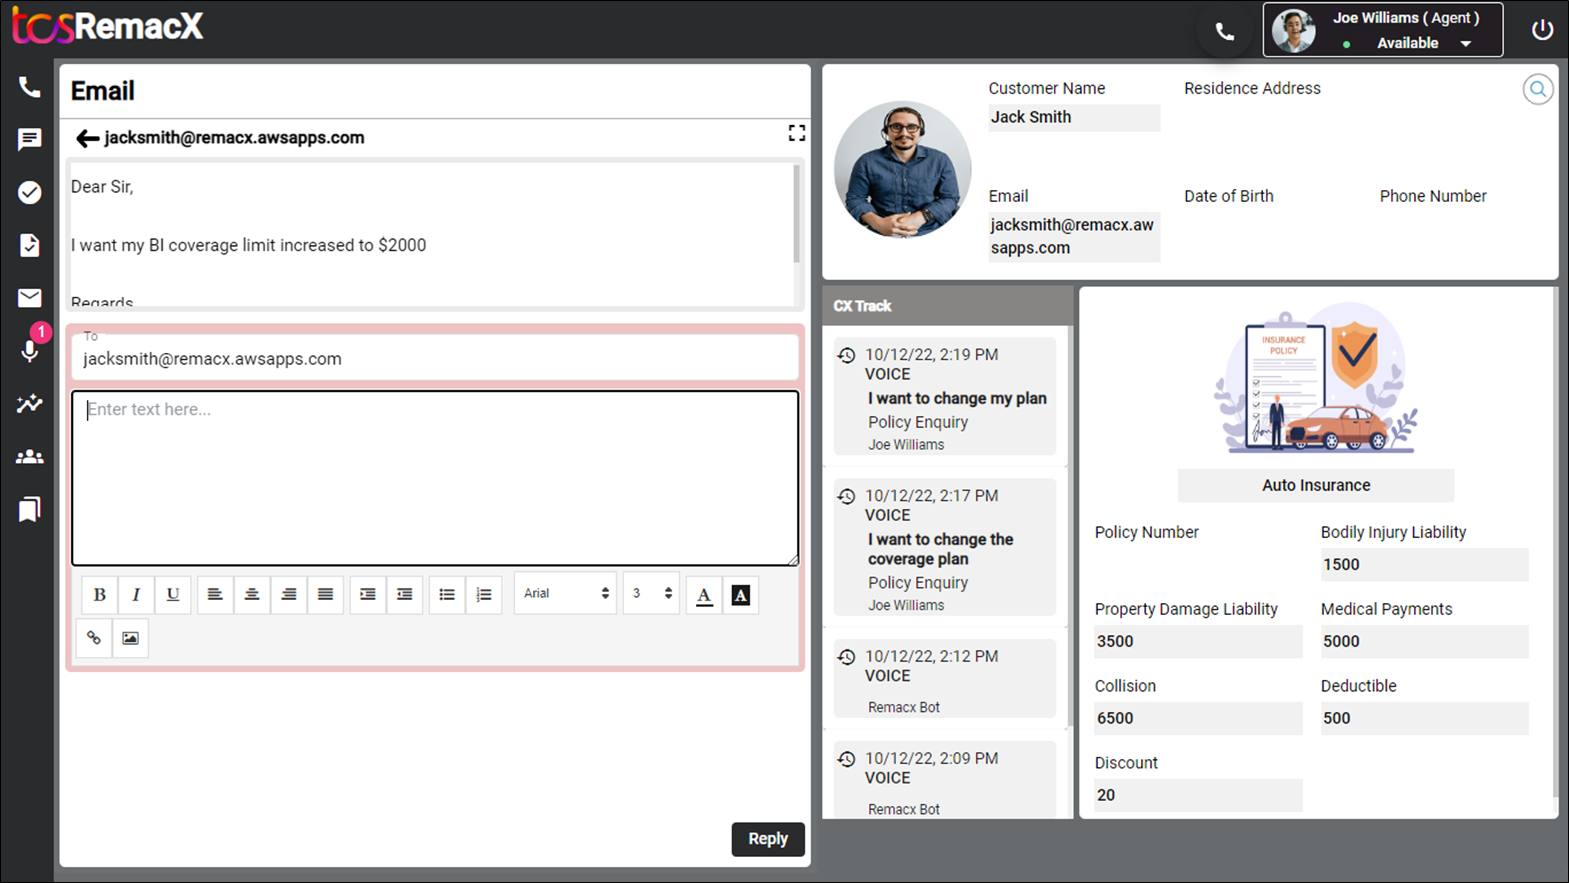Open the chat messages icon in the sidebar
This screenshot has width=1569, height=883.
(29, 139)
